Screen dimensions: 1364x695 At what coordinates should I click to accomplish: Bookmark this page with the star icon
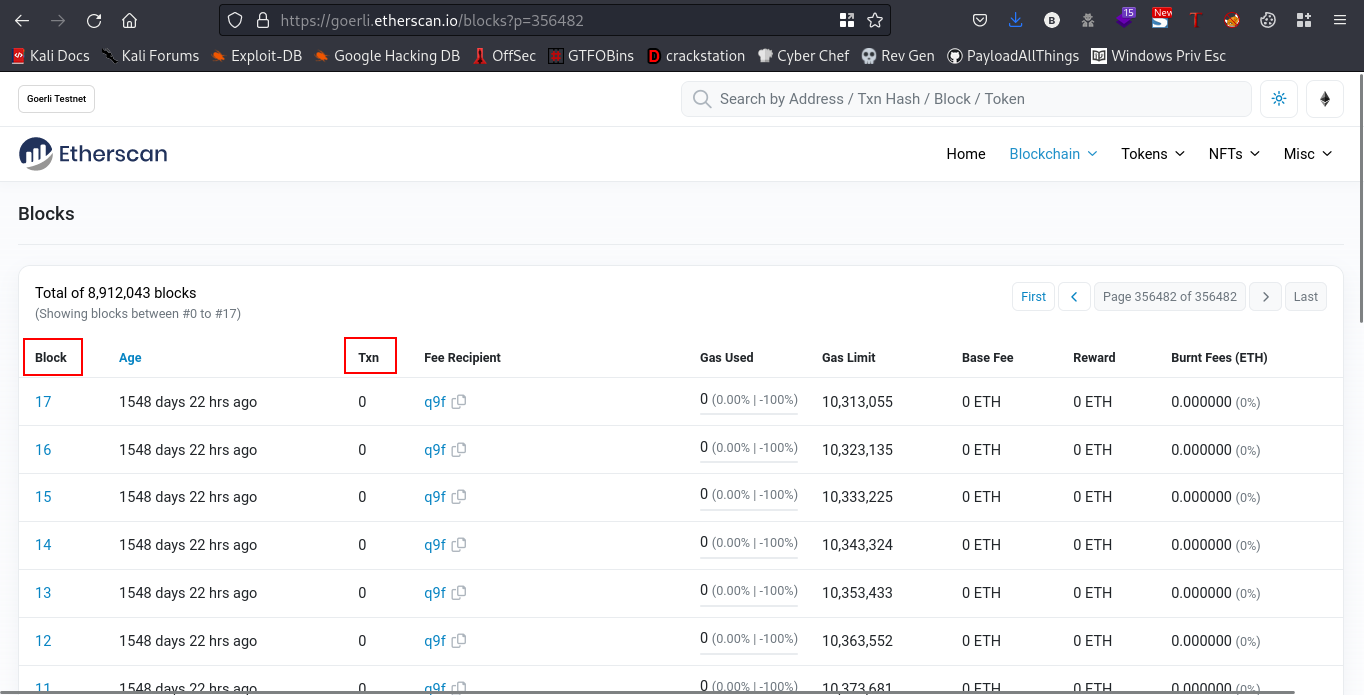pos(875,20)
